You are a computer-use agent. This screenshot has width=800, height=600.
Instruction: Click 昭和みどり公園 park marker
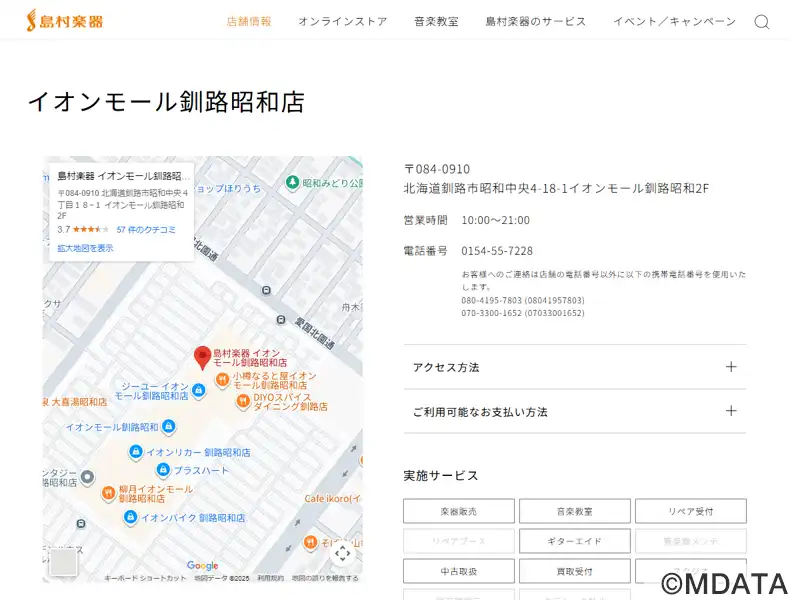click(x=292, y=182)
